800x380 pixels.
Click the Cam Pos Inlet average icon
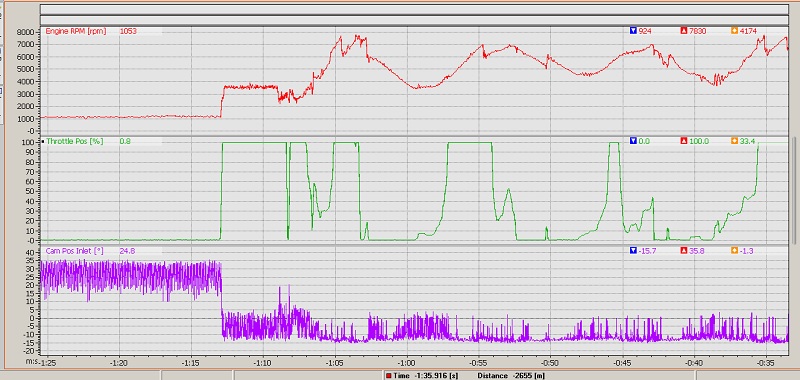(x=734, y=250)
